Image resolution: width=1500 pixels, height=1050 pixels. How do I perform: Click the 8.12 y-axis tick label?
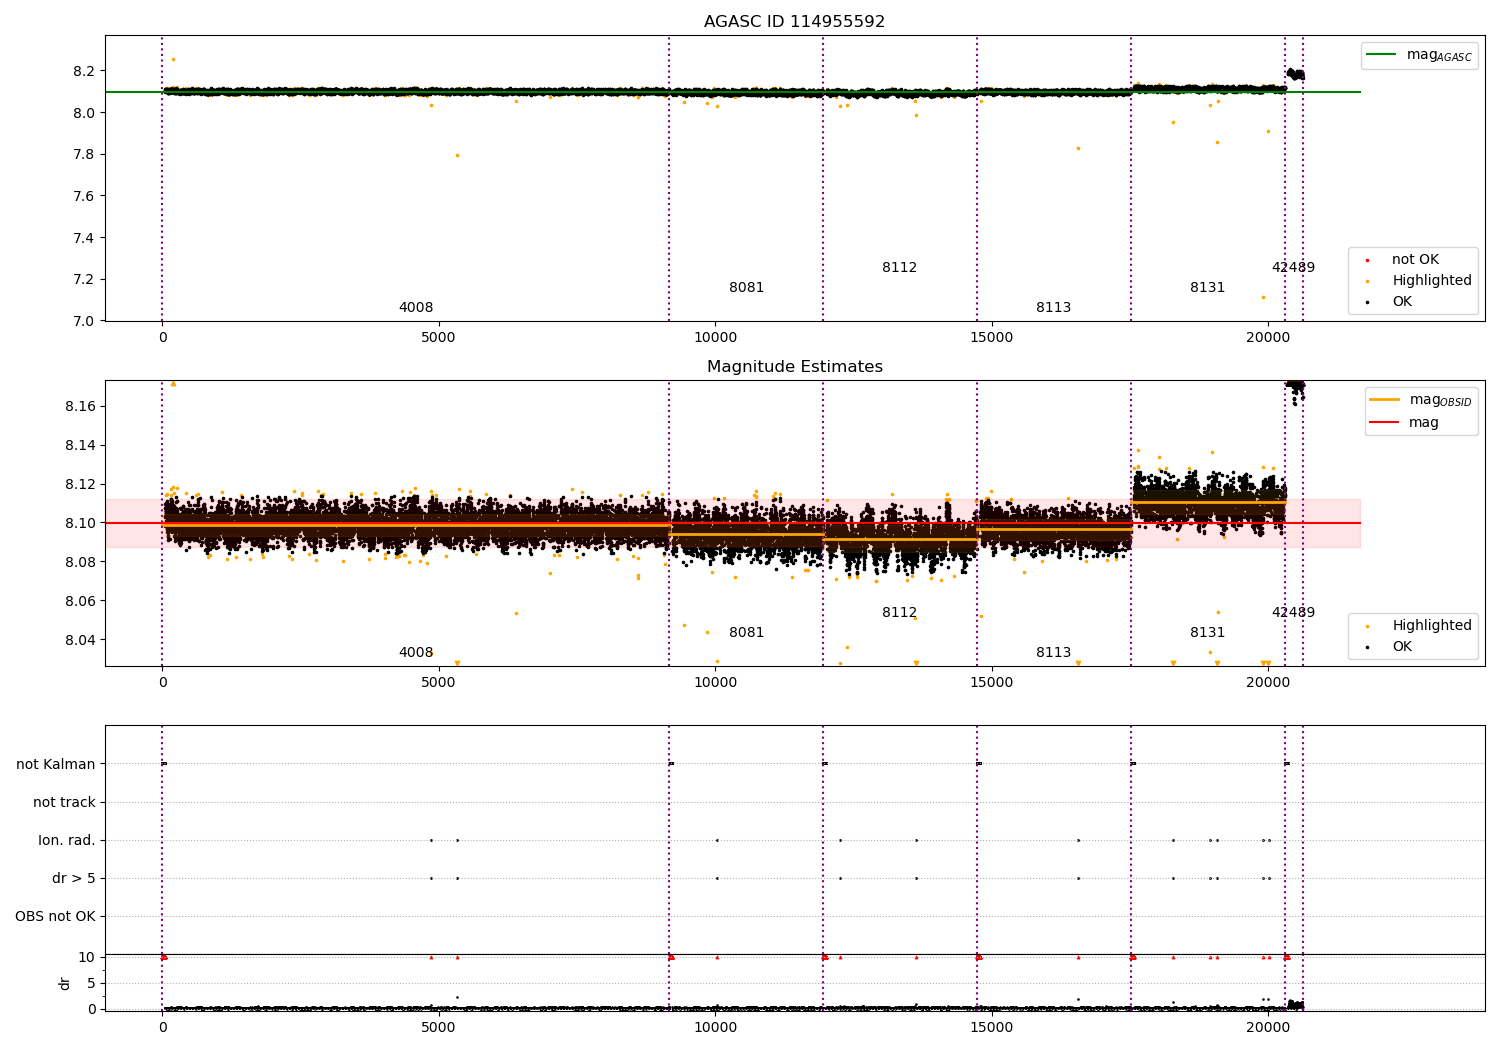(80, 484)
